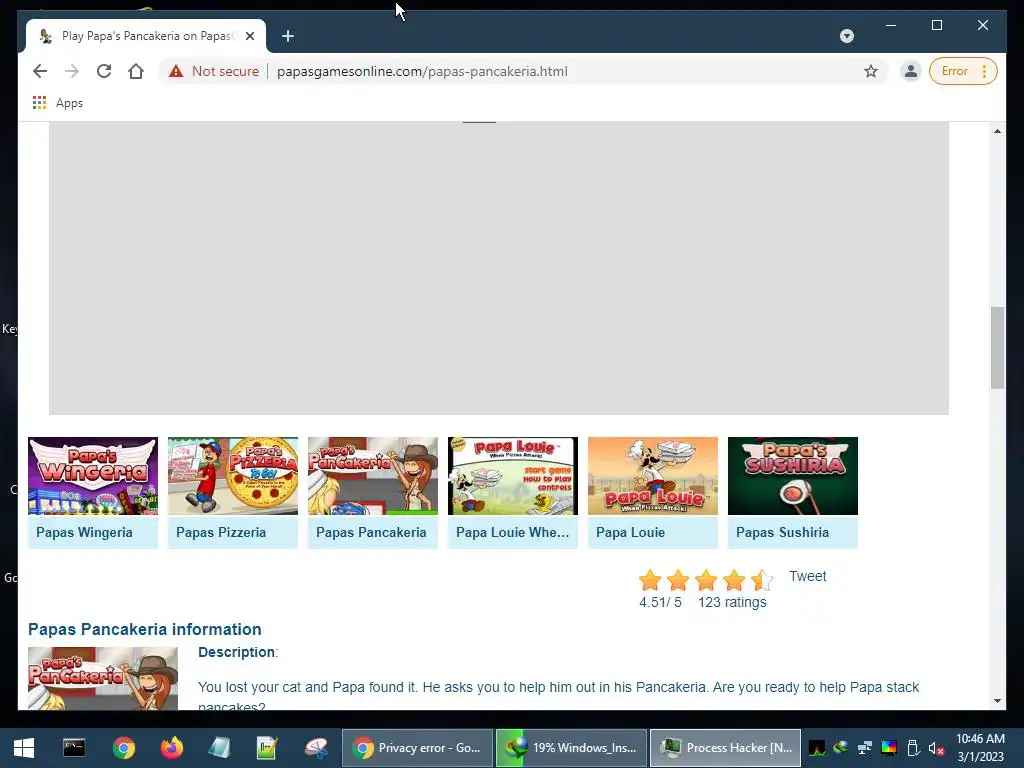Launch Firefox from the taskbar

(172, 748)
